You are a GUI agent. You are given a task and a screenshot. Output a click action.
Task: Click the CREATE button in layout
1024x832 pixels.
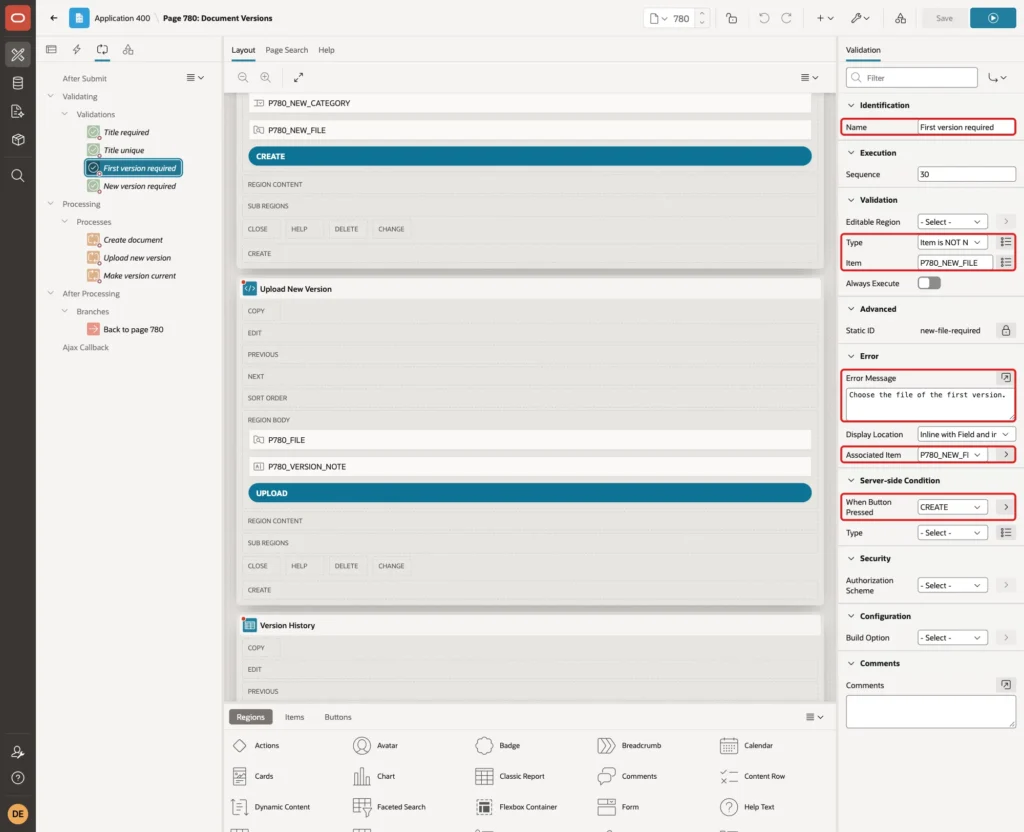[530, 156]
